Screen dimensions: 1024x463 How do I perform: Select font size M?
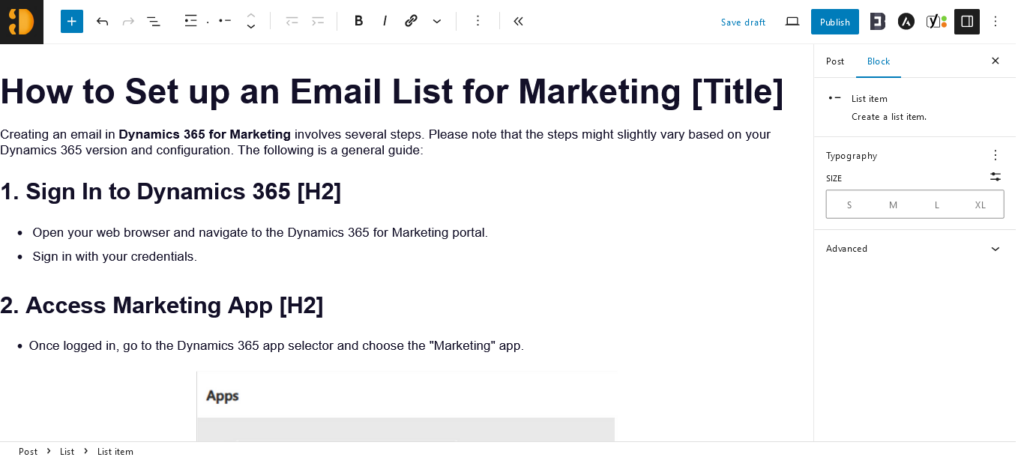[x=893, y=205]
